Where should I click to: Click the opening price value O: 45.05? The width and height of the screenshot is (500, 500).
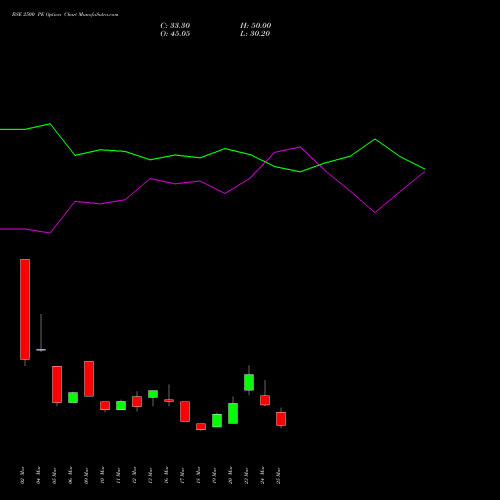point(175,34)
